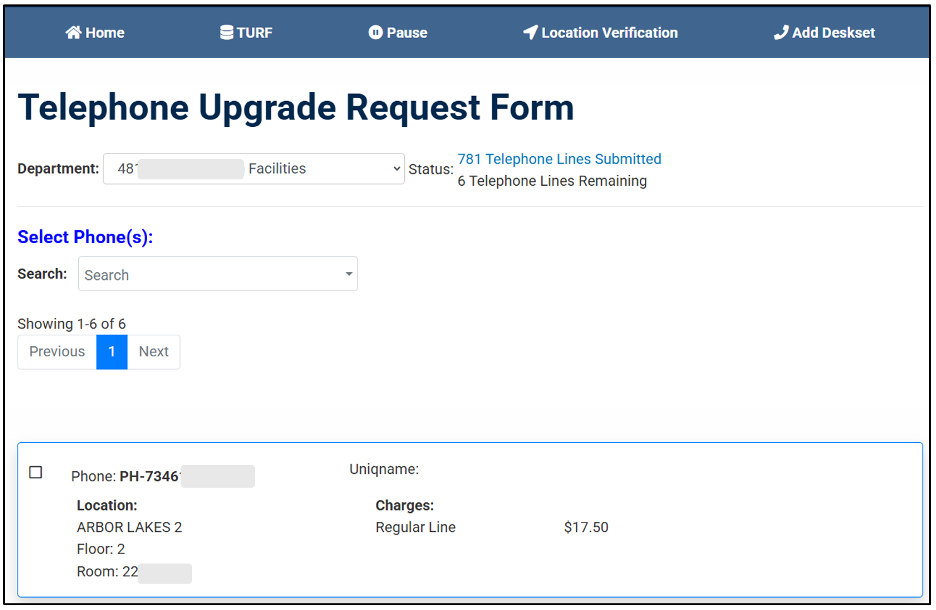This screenshot has height=610, width=936.
Task: Select page 1 in the pagination
Action: pos(111,351)
